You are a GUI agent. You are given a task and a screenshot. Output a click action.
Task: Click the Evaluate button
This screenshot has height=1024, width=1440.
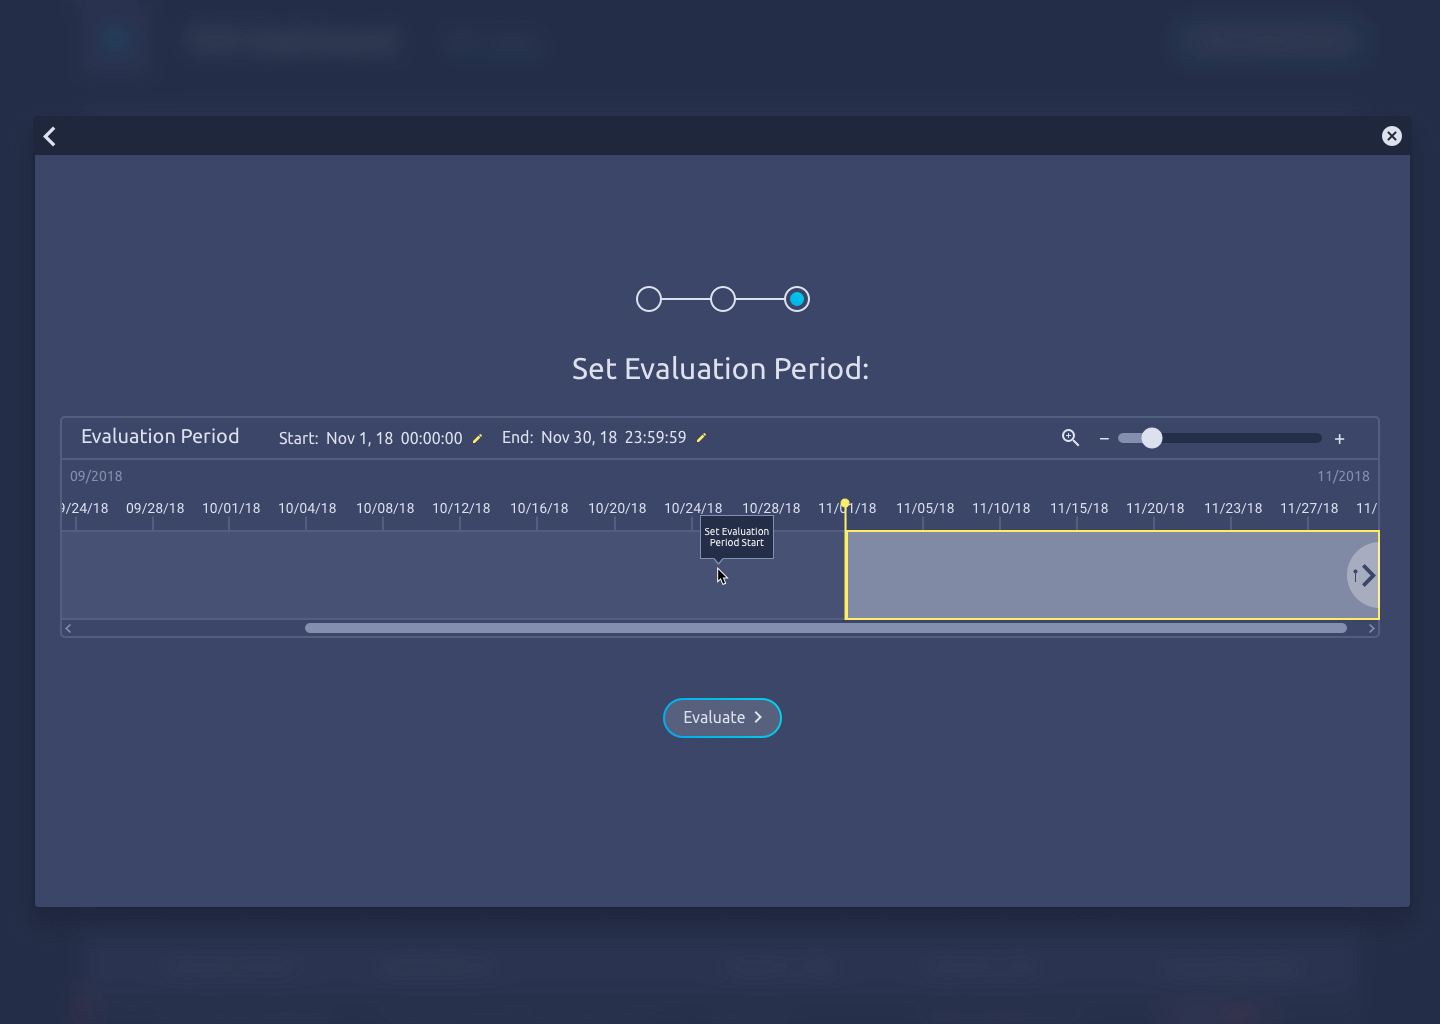tap(722, 718)
